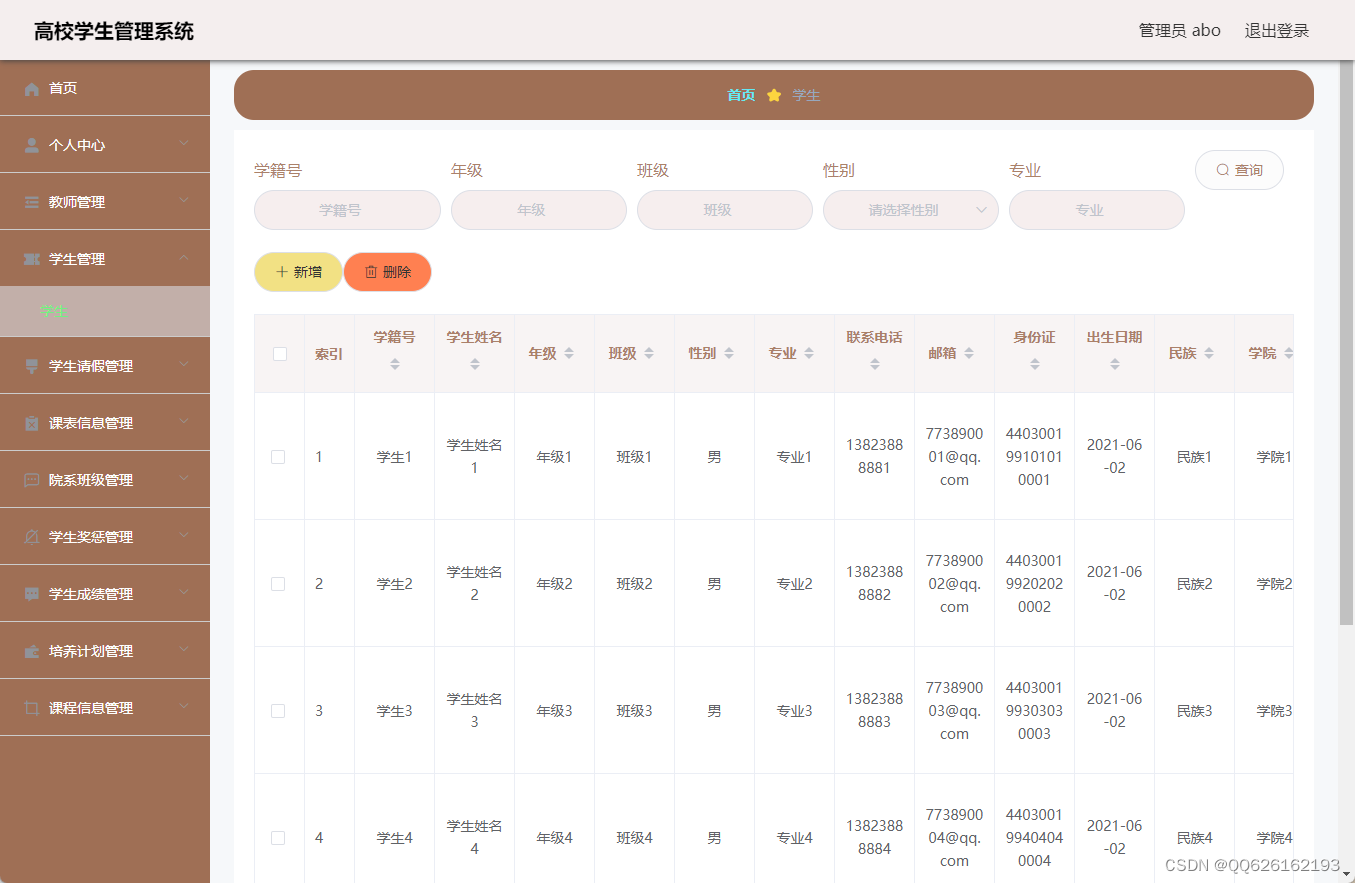Open the 请选择性别 dropdown
Screen dimensions: 1355x883
pos(911,210)
